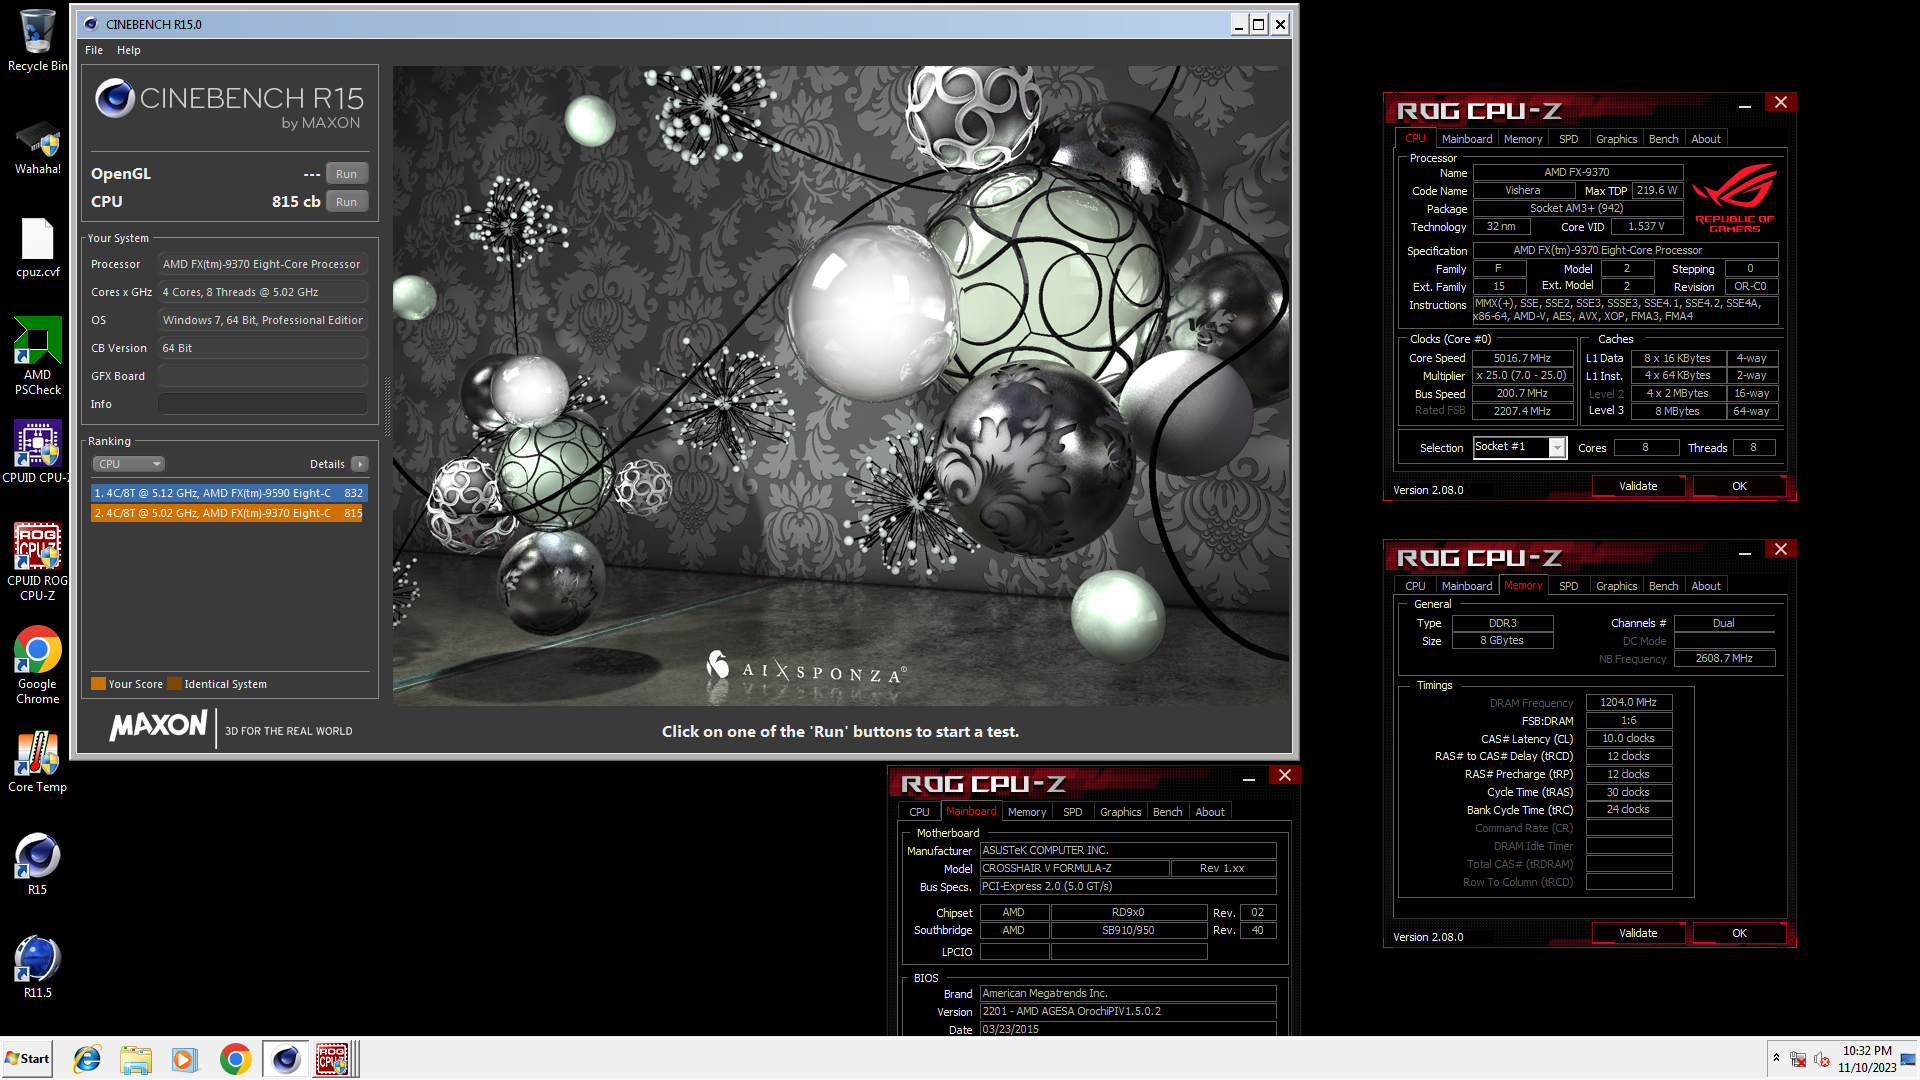Open Bench tab in Mainboard CPU-Z window
Image resolution: width=1920 pixels, height=1080 pixels.
(1167, 812)
